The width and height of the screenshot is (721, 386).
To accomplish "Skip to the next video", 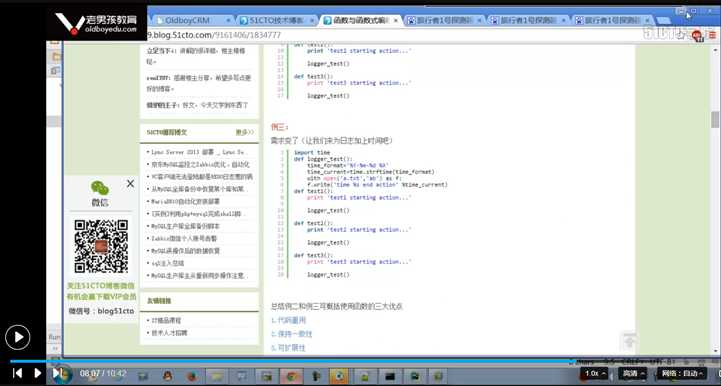I will (56, 373).
